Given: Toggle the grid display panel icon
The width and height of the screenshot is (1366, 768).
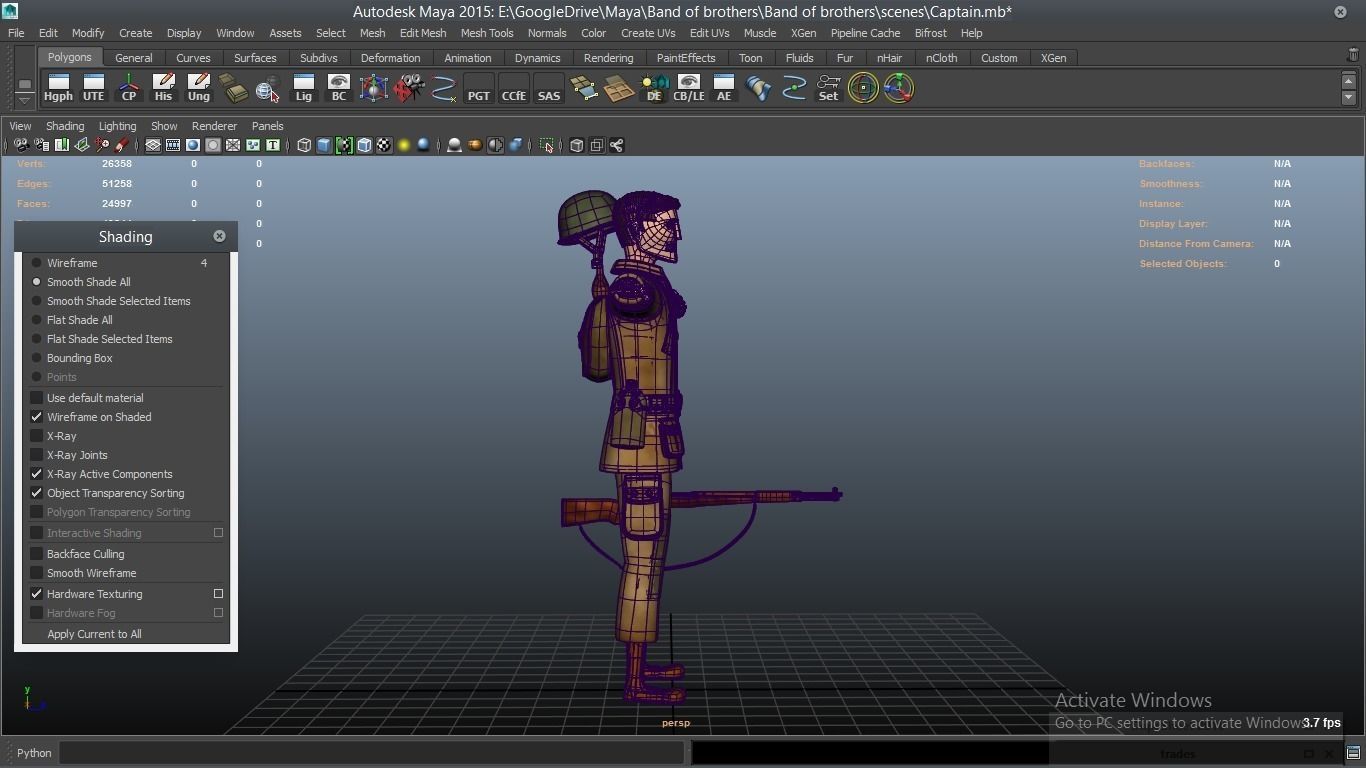Looking at the screenshot, I should tap(153, 145).
